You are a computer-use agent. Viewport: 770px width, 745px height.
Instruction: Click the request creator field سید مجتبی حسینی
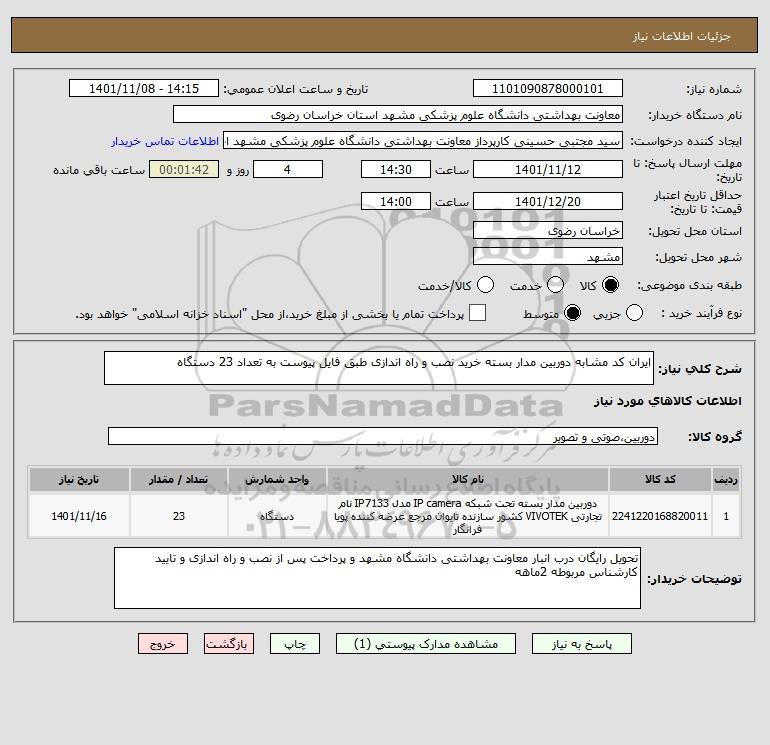423,141
